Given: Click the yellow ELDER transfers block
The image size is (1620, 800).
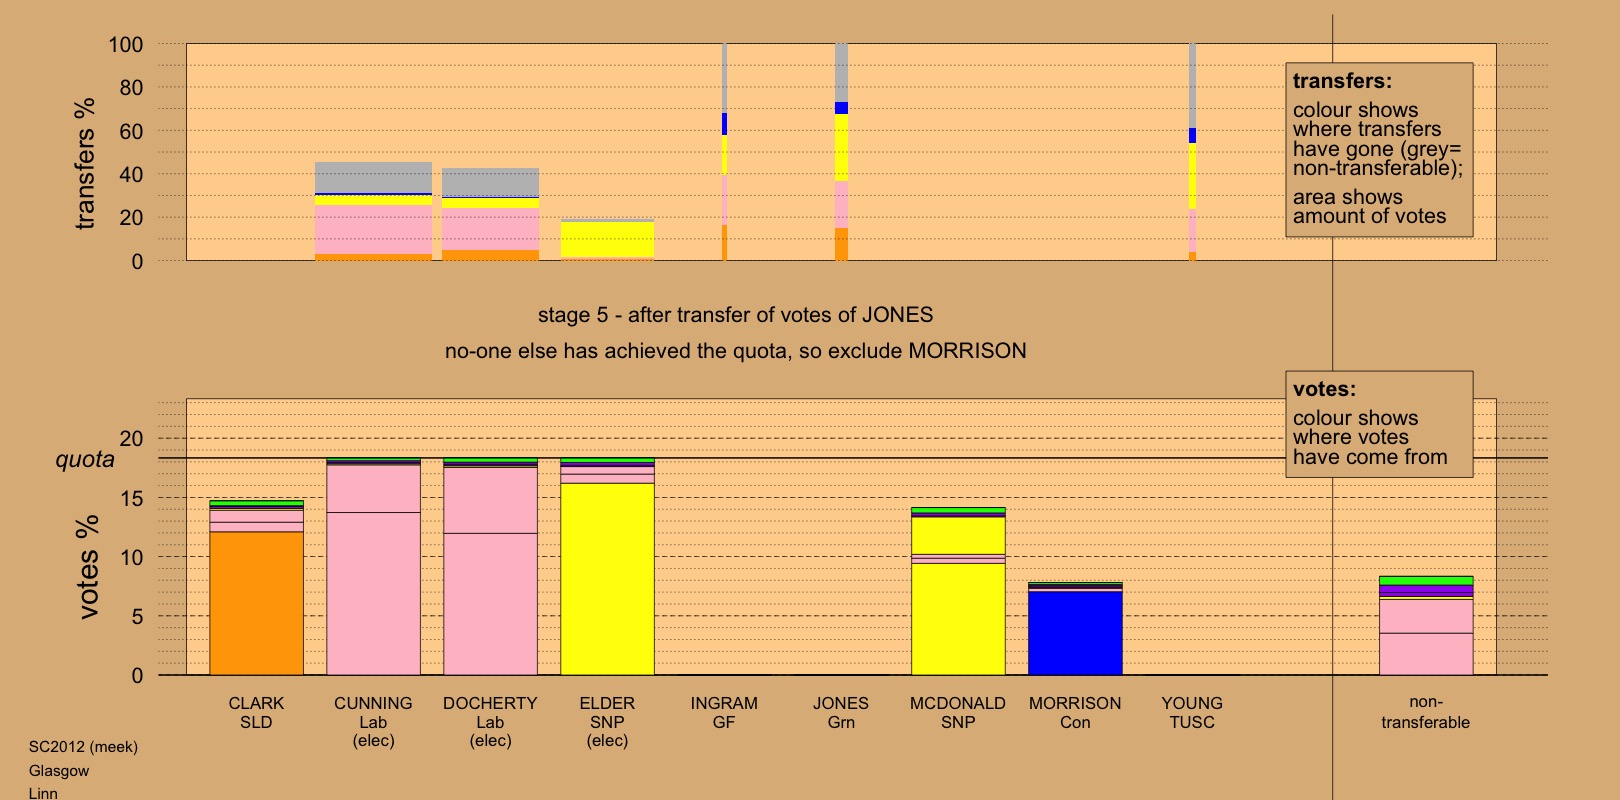Looking at the screenshot, I should coord(607,240).
